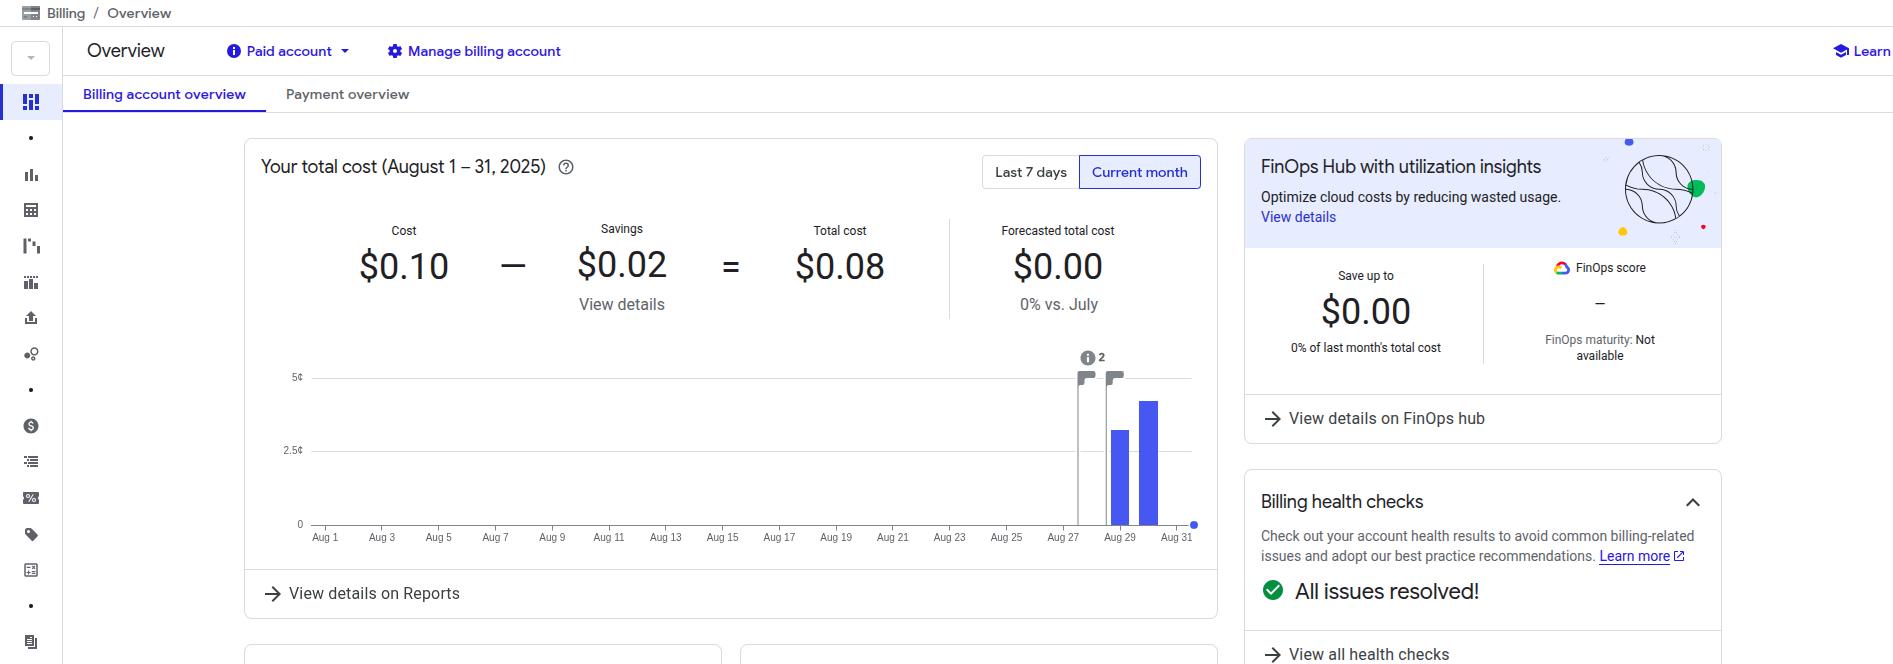The width and height of the screenshot is (1893, 664).
Task: Open the Cost table icon in sidebar
Action: pos(31,210)
